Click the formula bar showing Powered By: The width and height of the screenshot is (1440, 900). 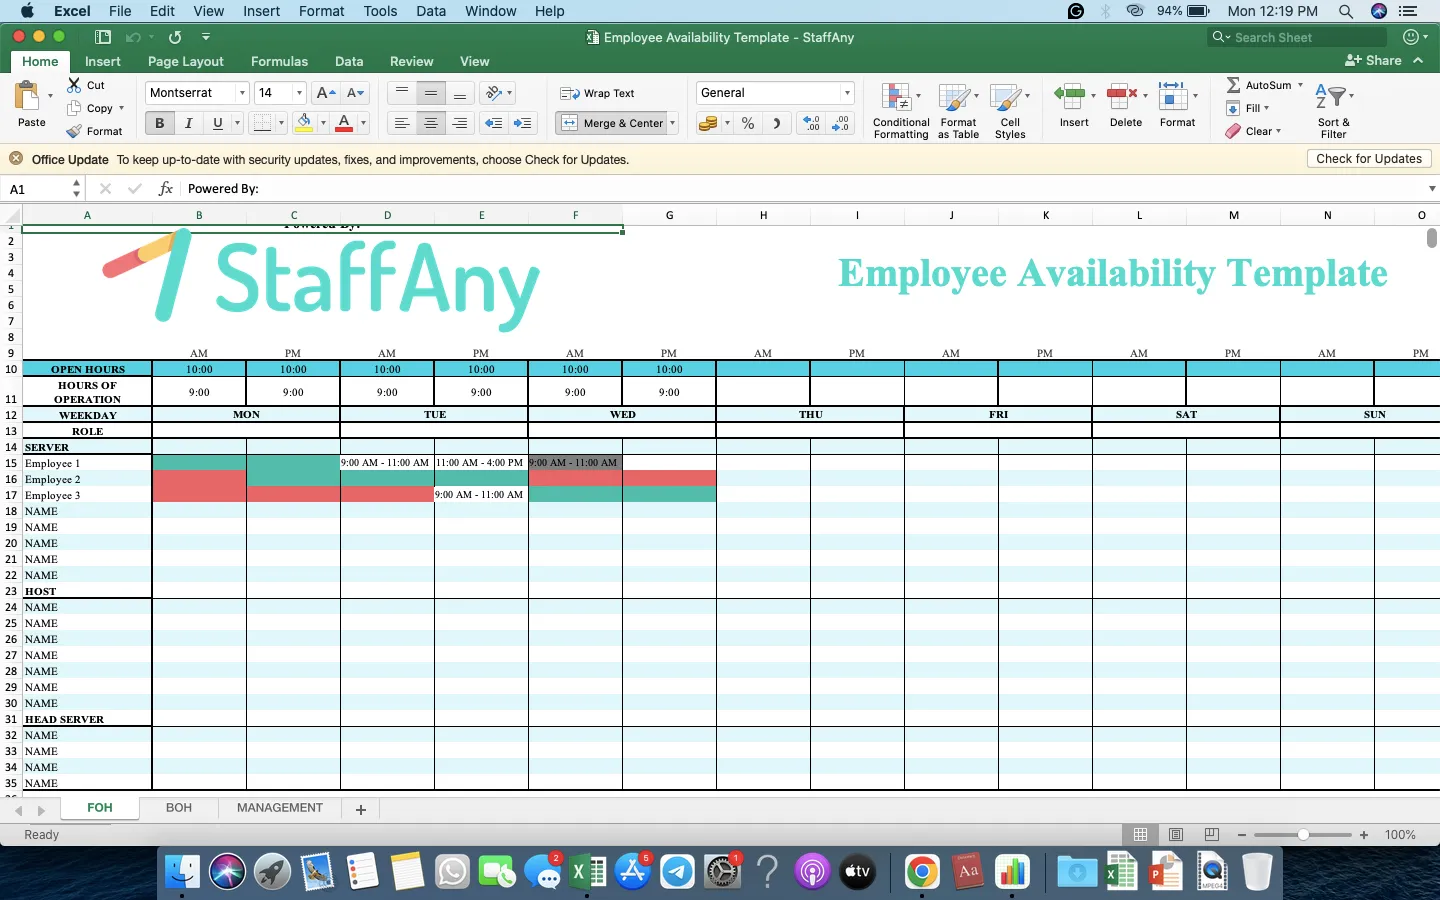click(x=802, y=188)
